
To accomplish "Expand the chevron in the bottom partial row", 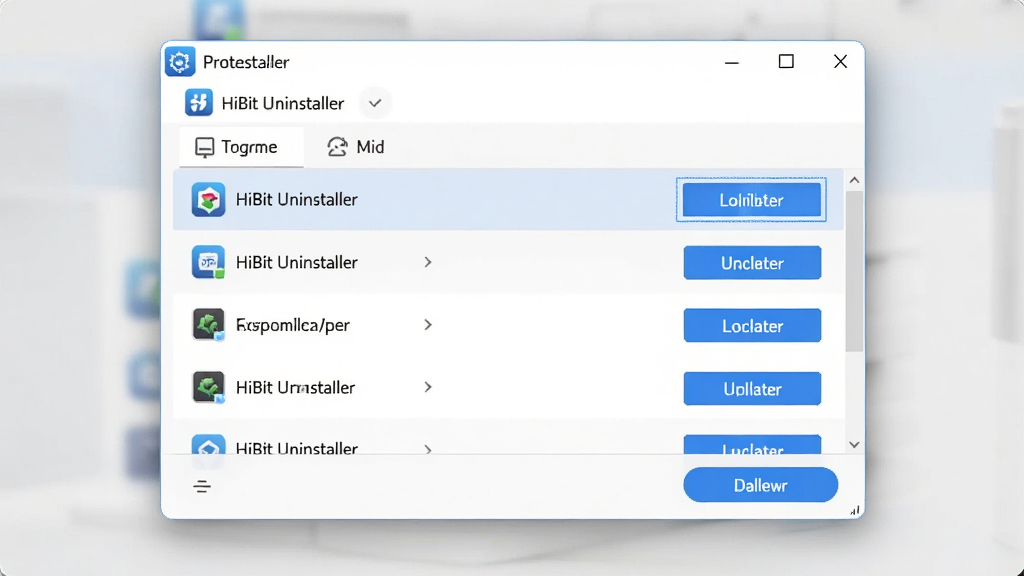I will tap(428, 449).
